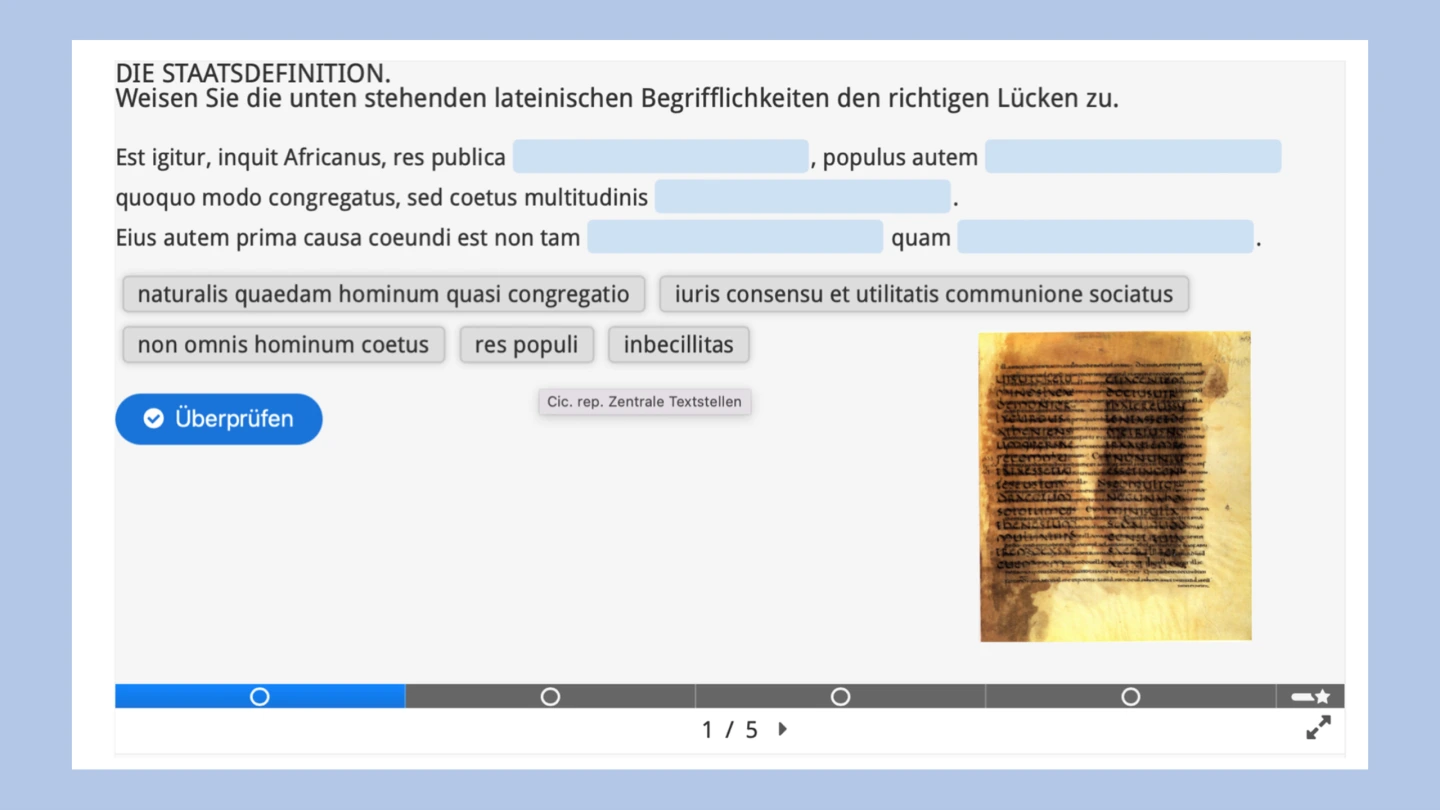Pick the 'res populi' word chip

(x=526, y=345)
